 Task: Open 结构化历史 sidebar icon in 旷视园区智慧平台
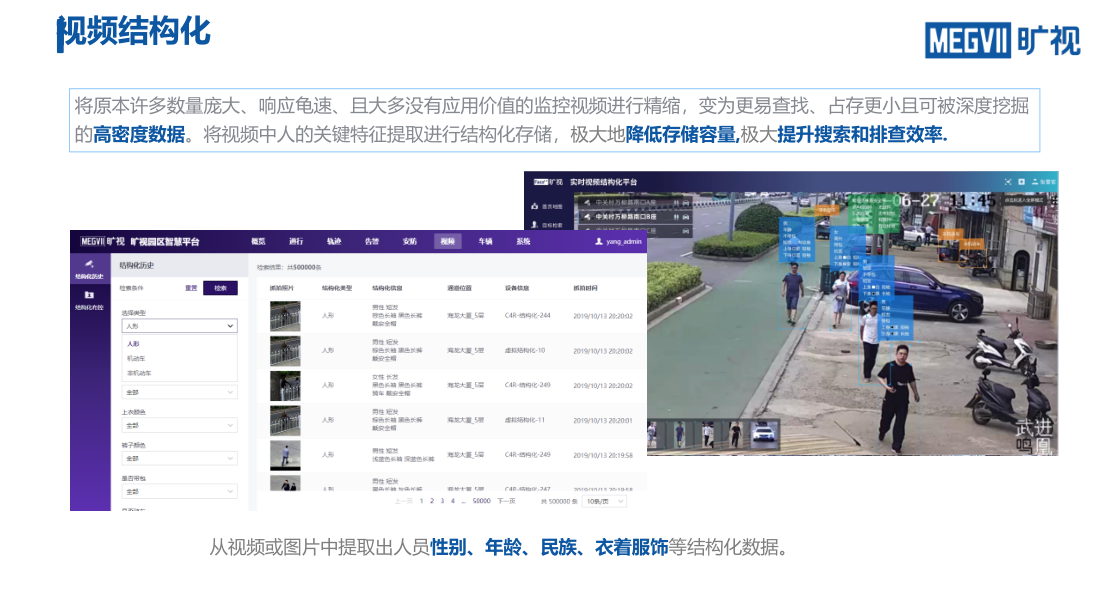click(89, 264)
